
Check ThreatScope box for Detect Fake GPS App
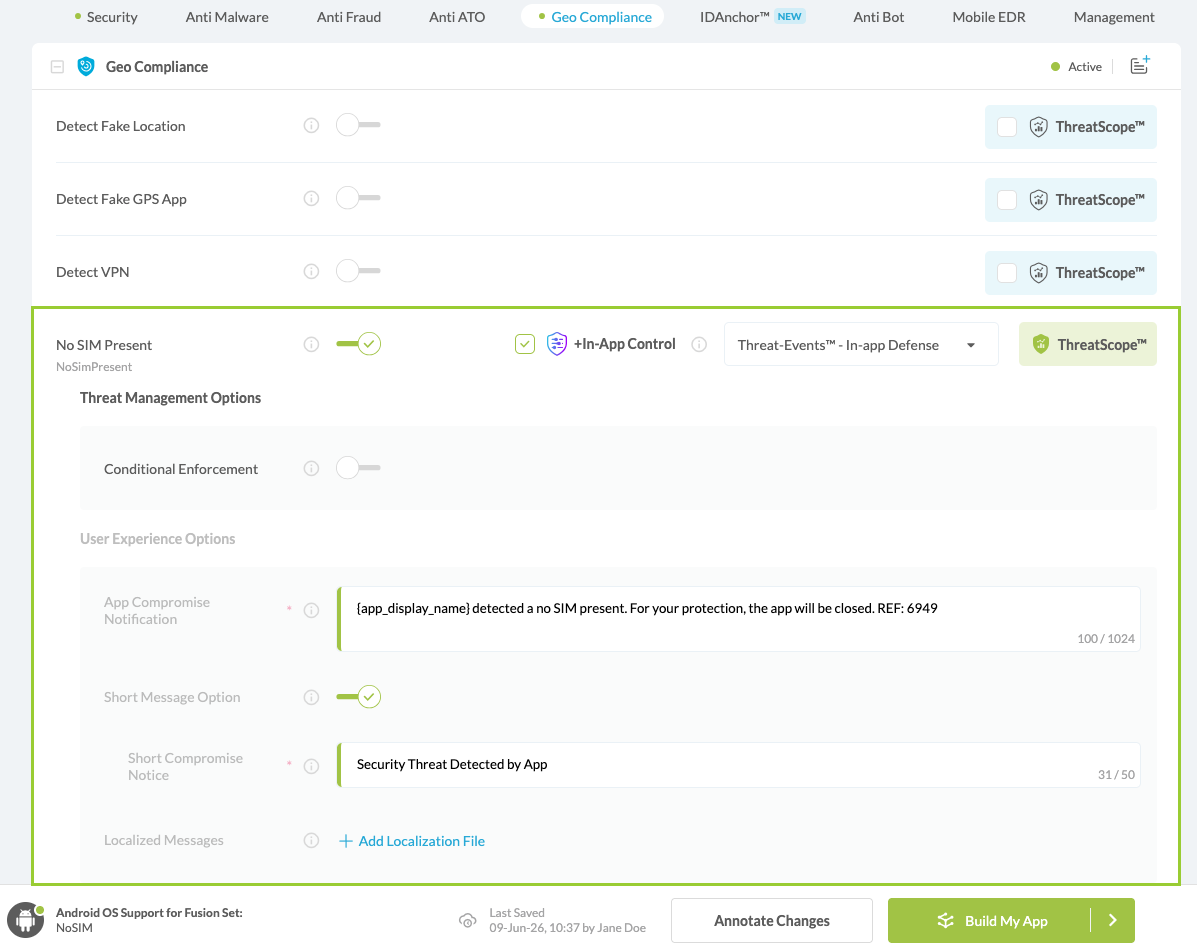(x=1007, y=200)
